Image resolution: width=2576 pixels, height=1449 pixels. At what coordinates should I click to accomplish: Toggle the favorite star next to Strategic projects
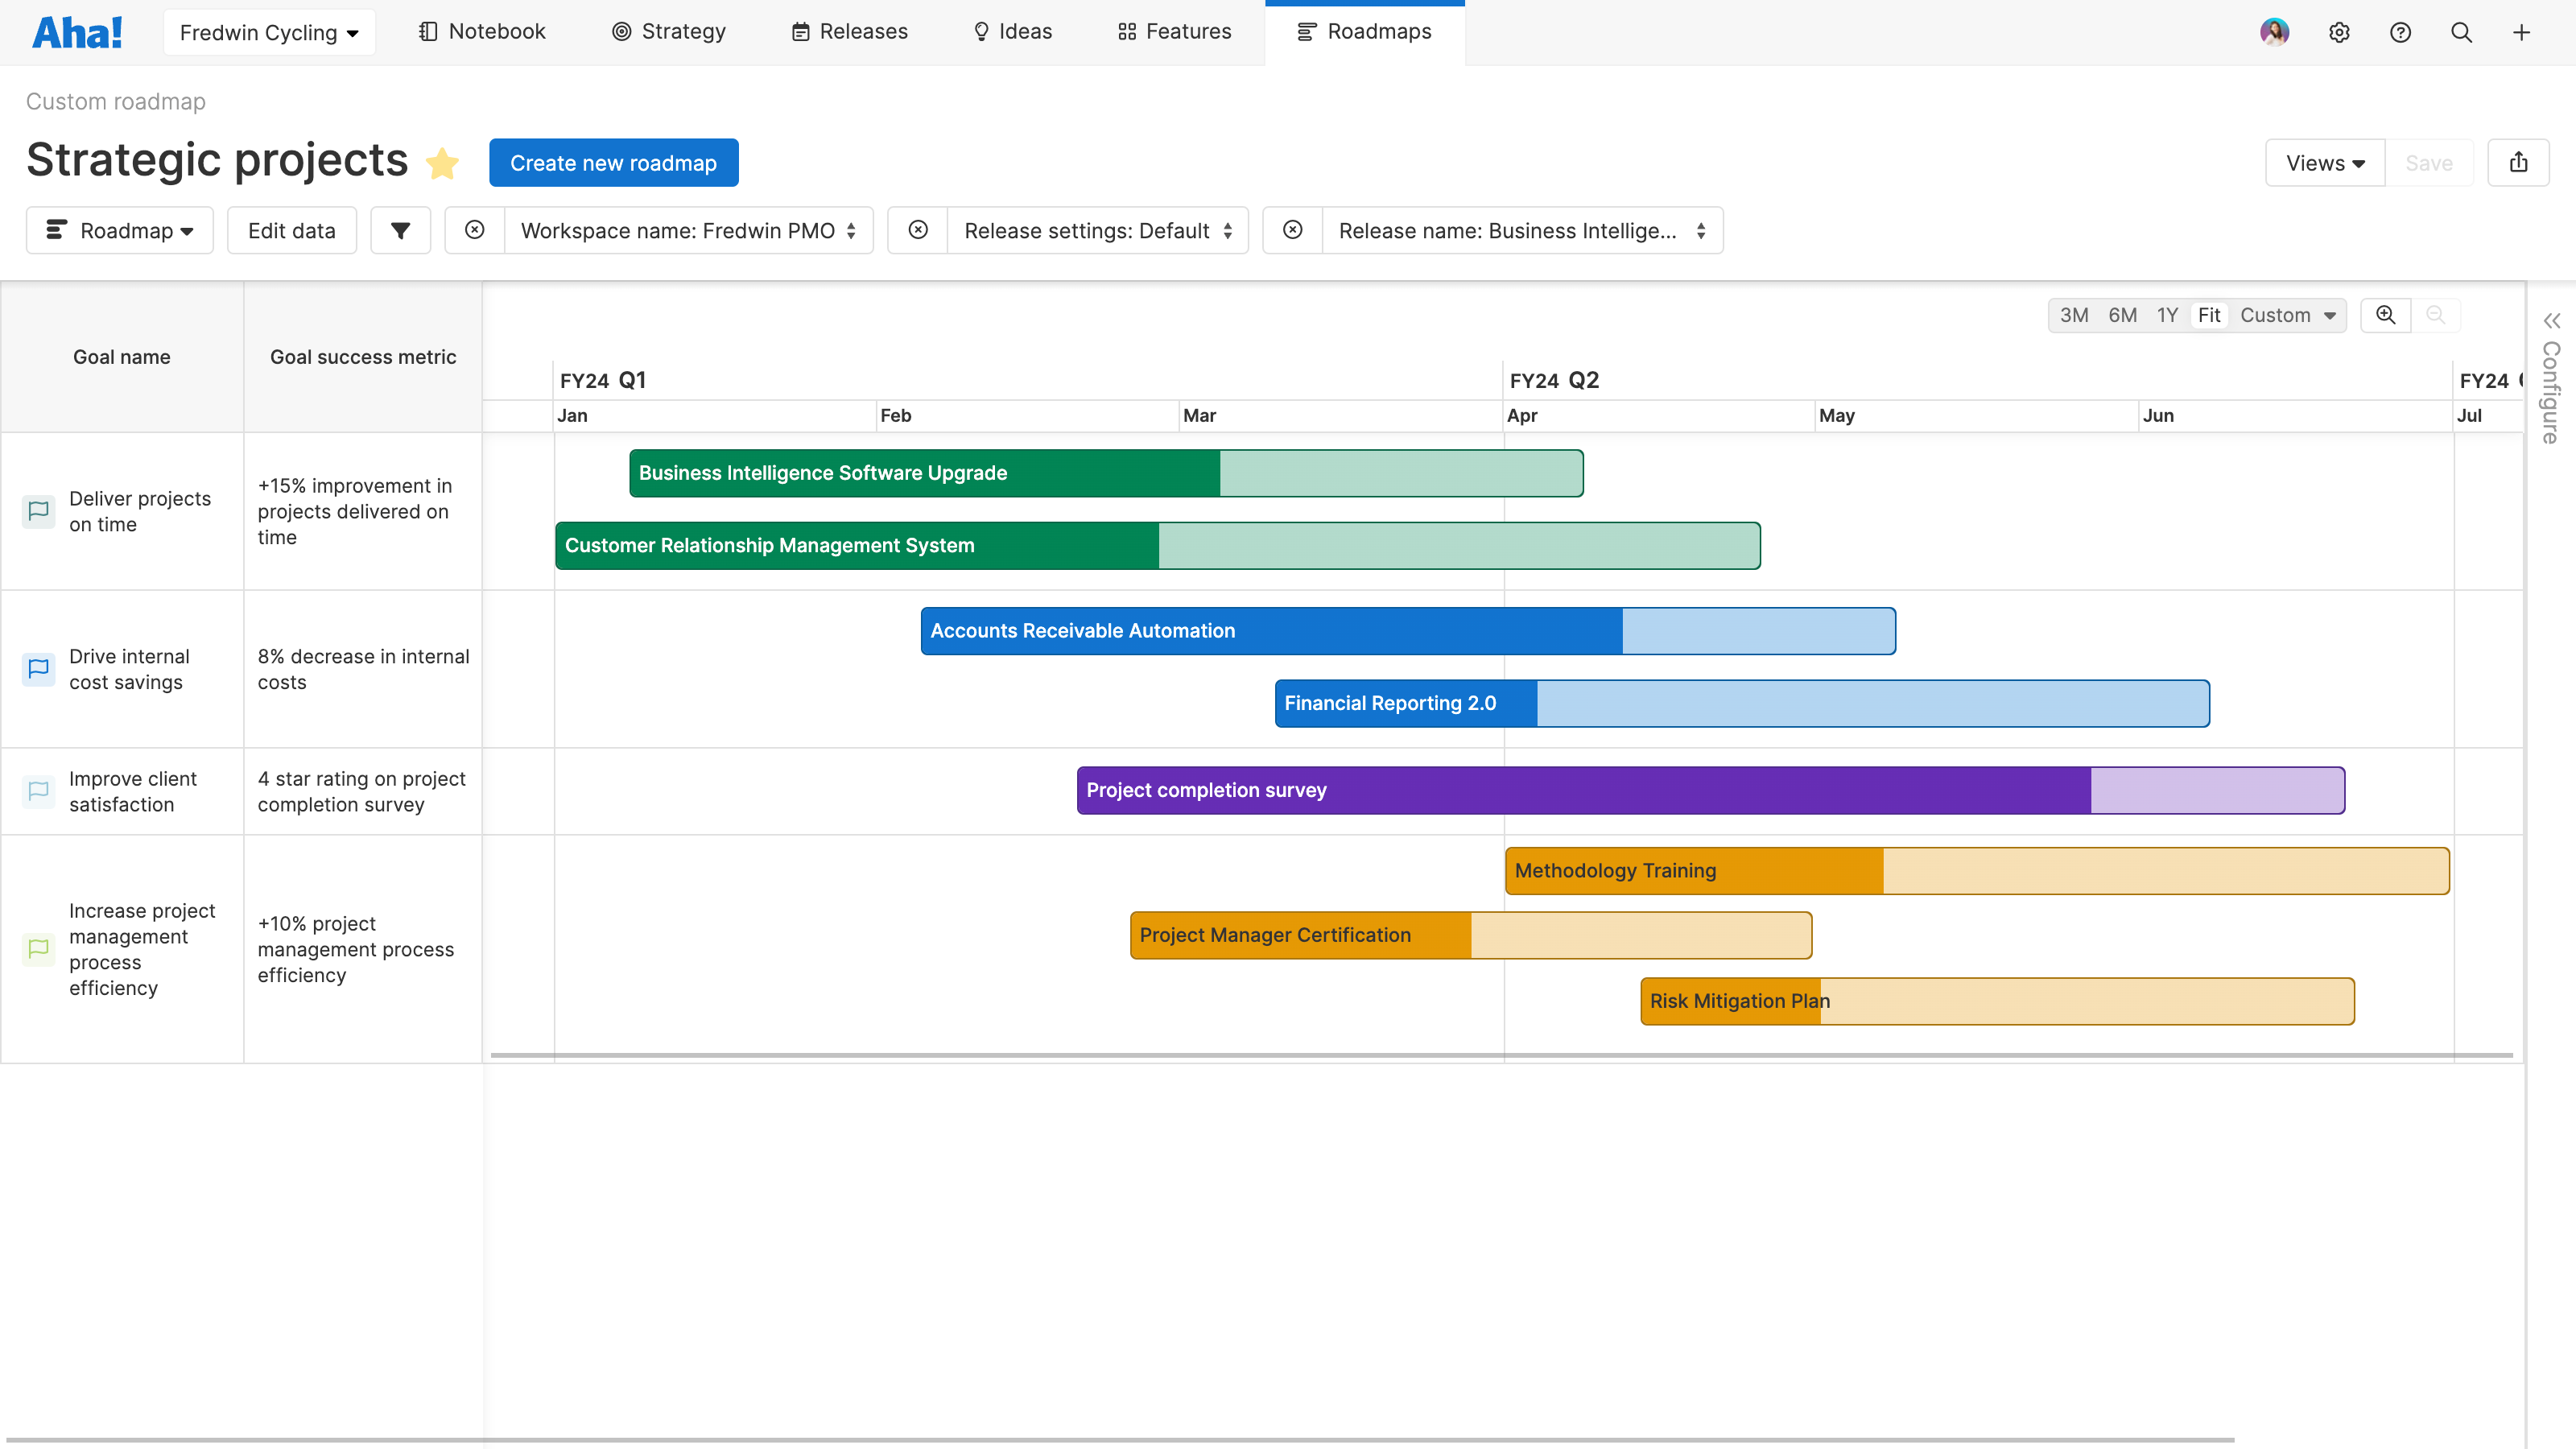[442, 163]
